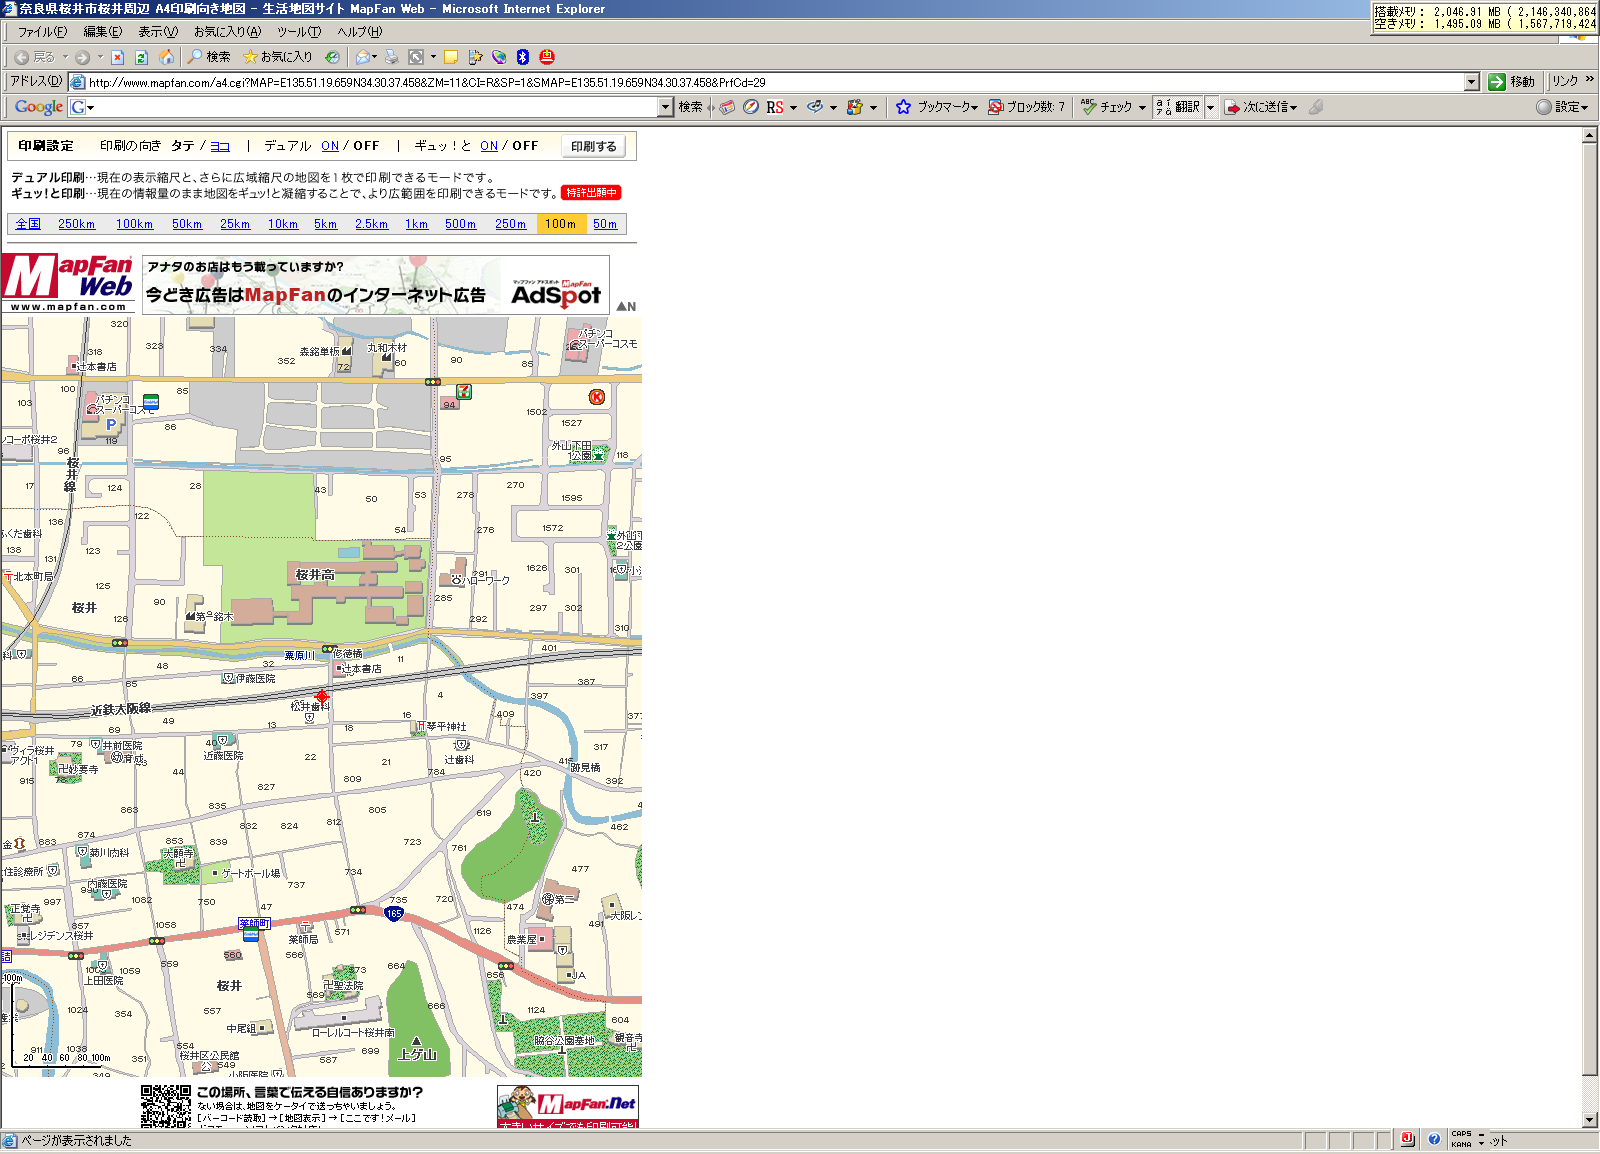Click the Google toolbar compass icon
This screenshot has width=1600, height=1154.
[x=750, y=107]
